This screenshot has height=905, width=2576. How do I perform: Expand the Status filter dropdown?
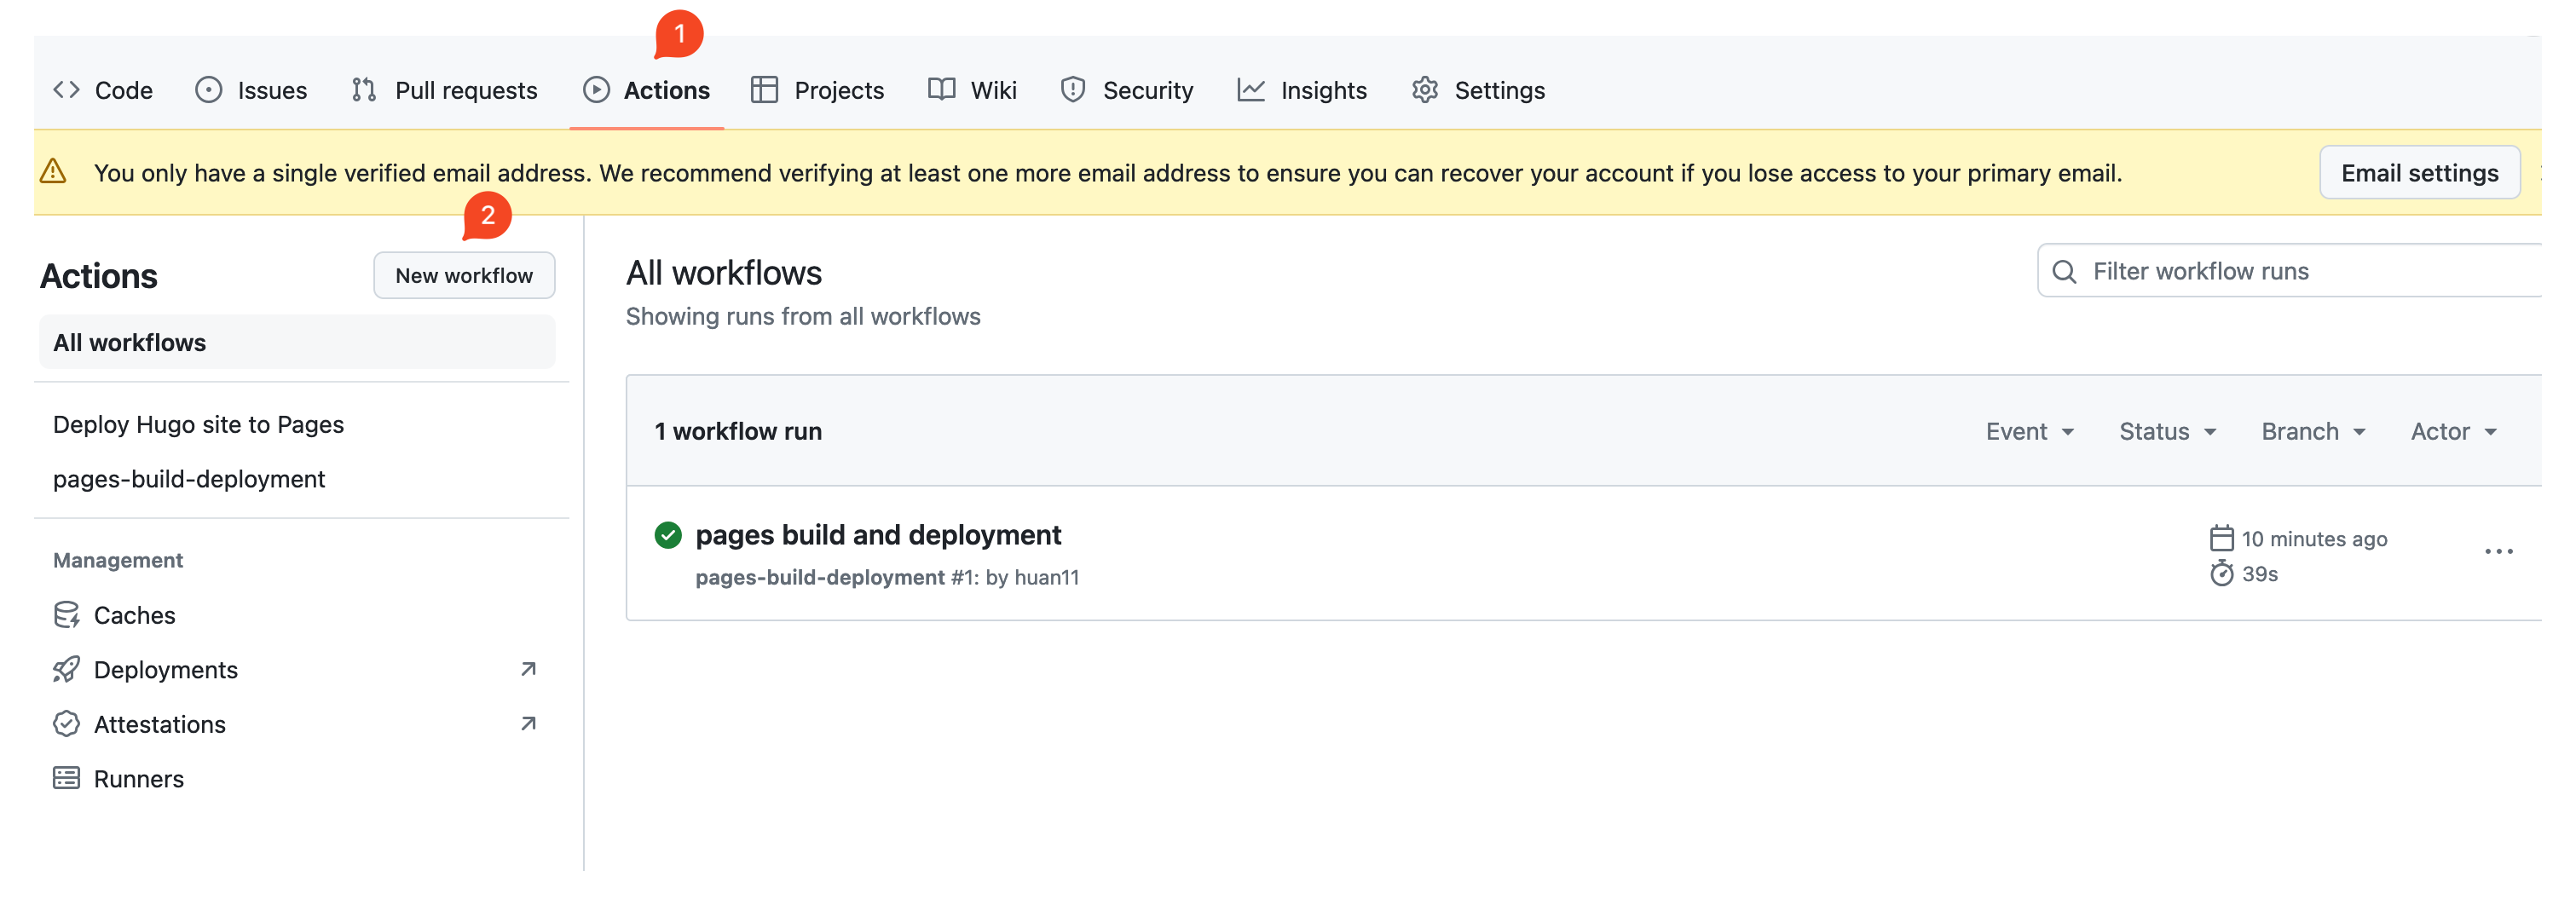tap(2168, 431)
